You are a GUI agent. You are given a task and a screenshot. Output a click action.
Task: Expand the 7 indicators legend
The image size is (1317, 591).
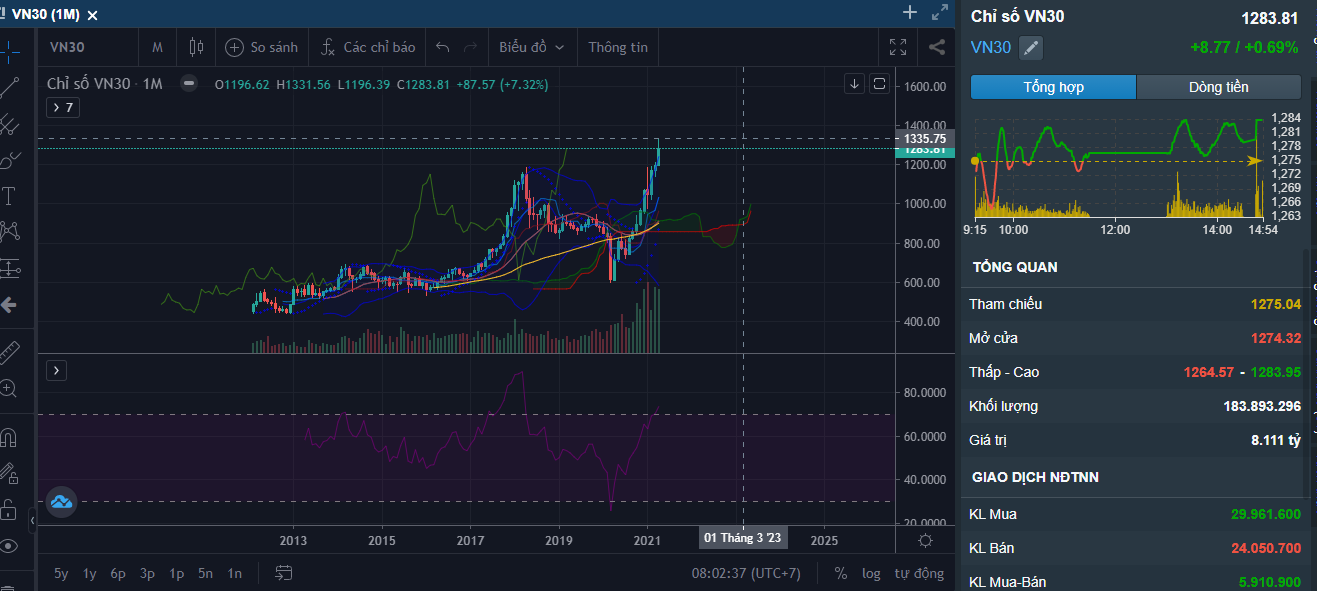point(62,107)
